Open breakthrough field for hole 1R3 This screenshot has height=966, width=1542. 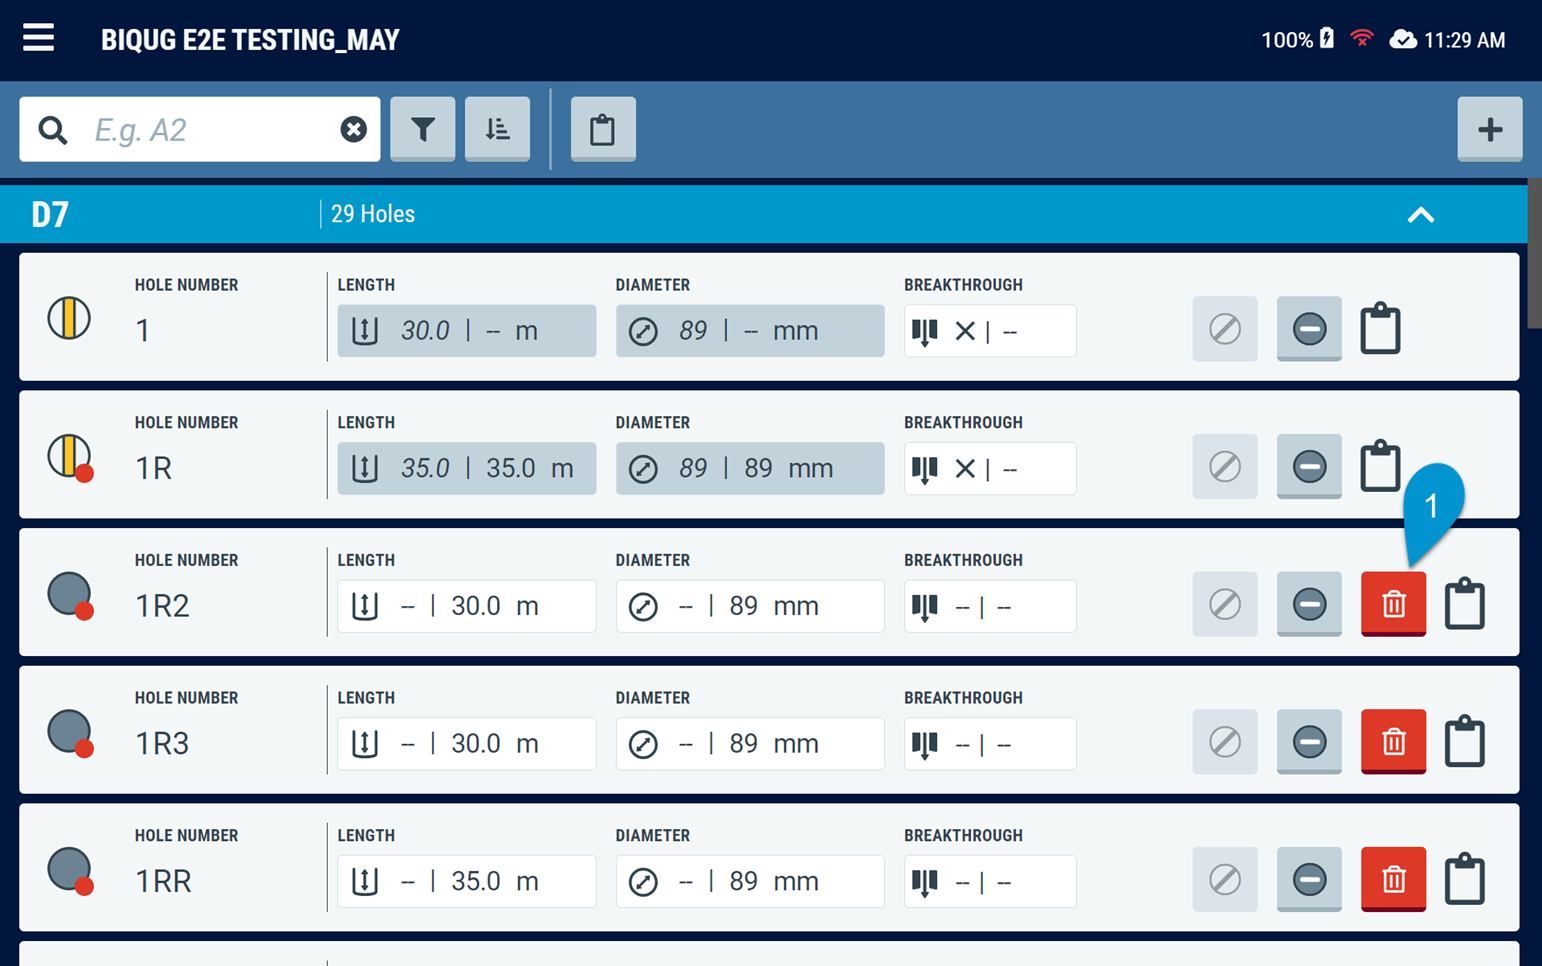[x=989, y=744]
